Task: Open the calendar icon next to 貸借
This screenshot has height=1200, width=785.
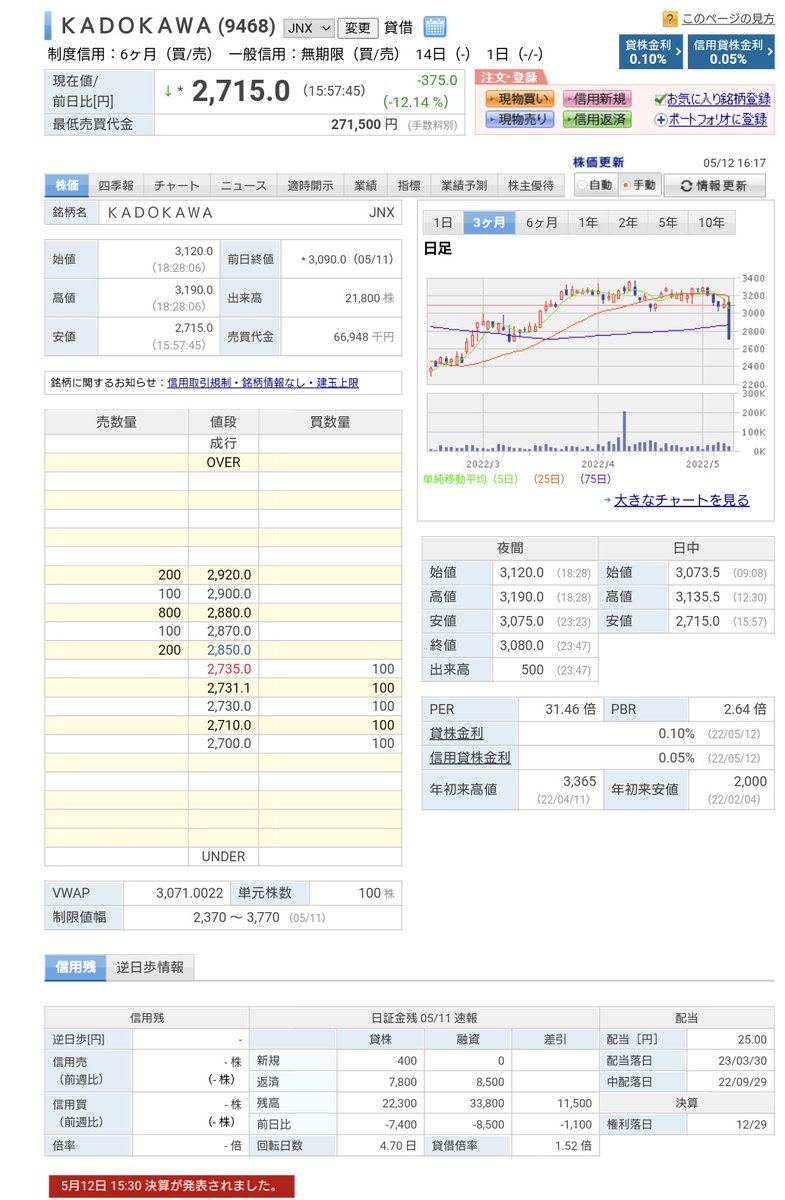Action: (435, 27)
